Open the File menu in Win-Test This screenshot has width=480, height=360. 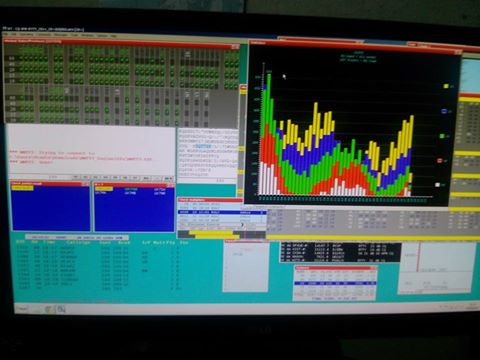tap(5, 35)
